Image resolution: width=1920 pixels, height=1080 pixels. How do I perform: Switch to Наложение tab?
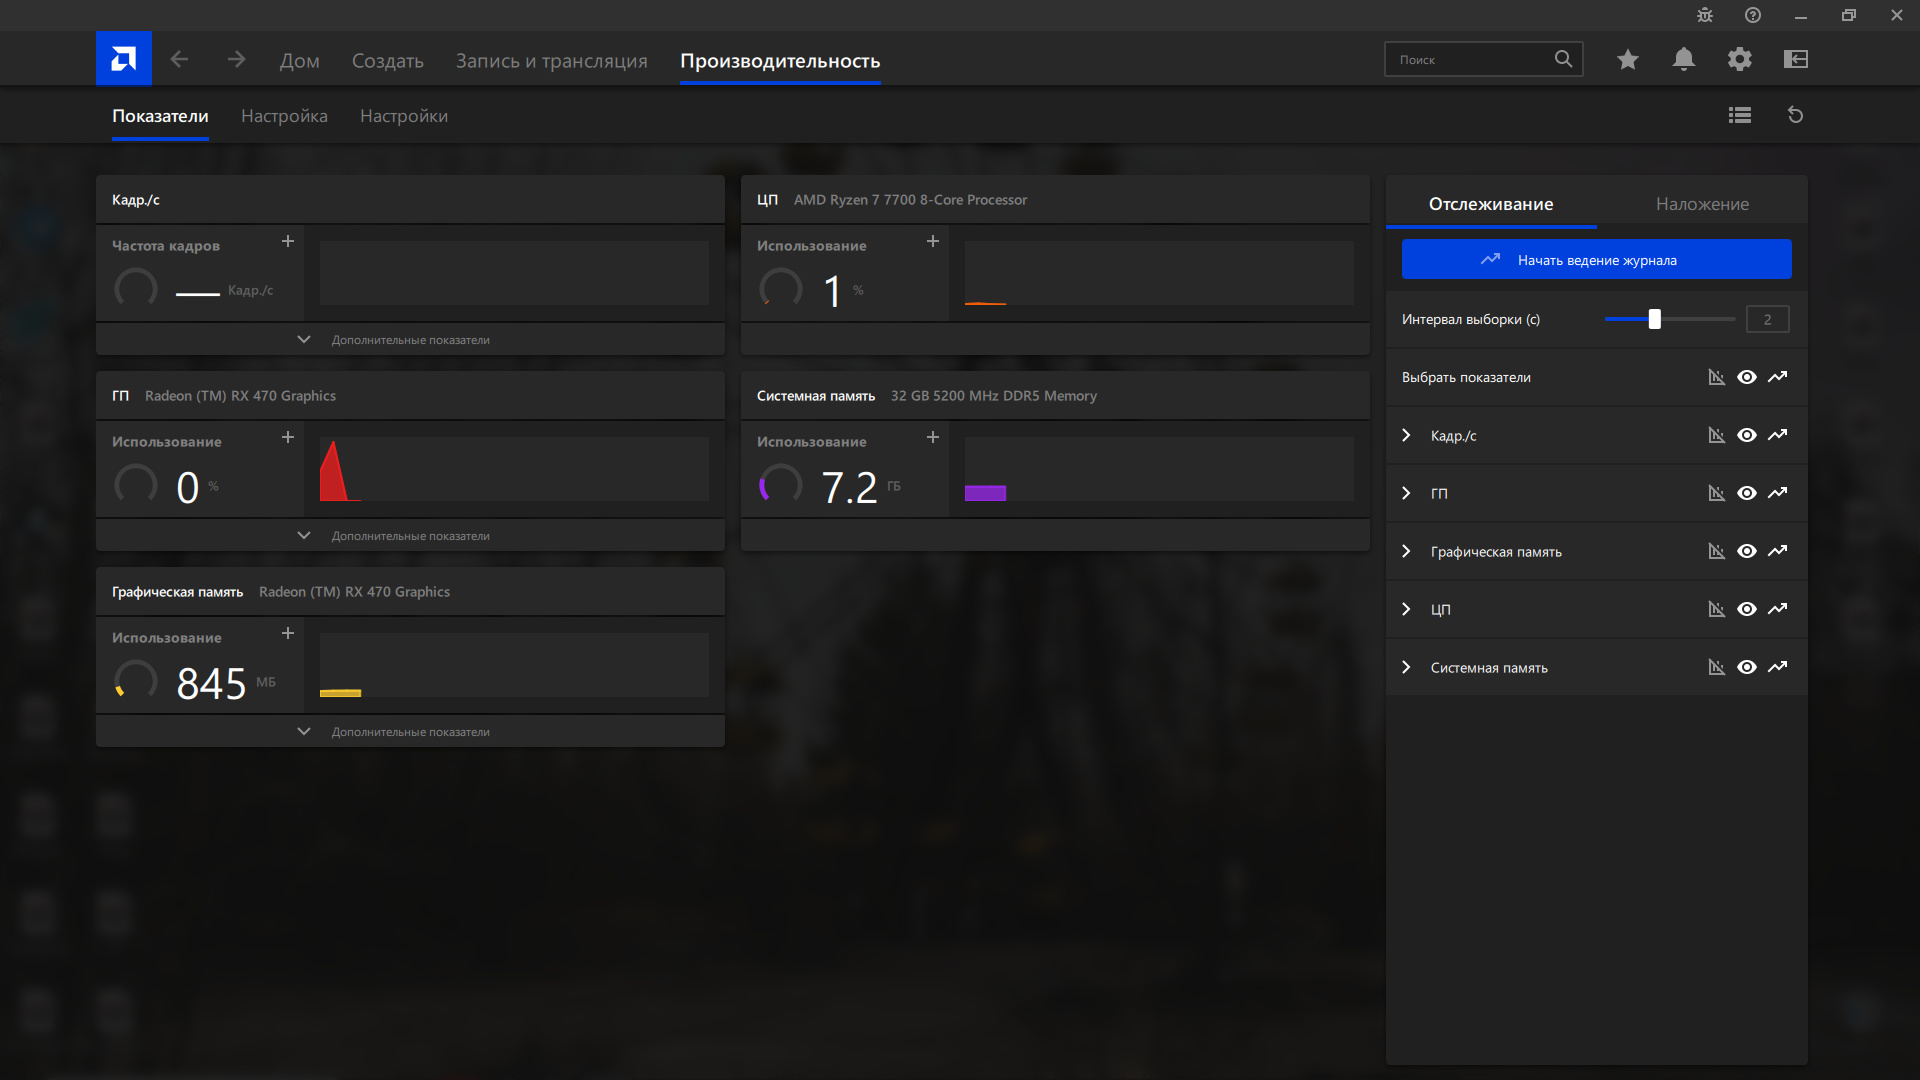[1702, 204]
